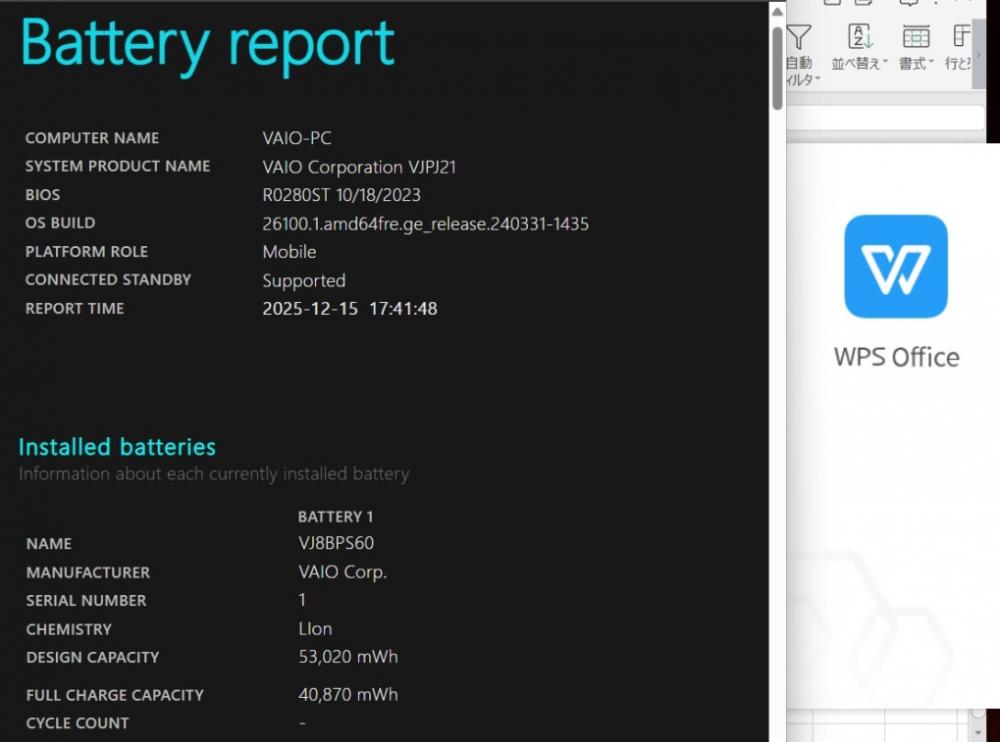Click the "BIOS" label

point(43,195)
